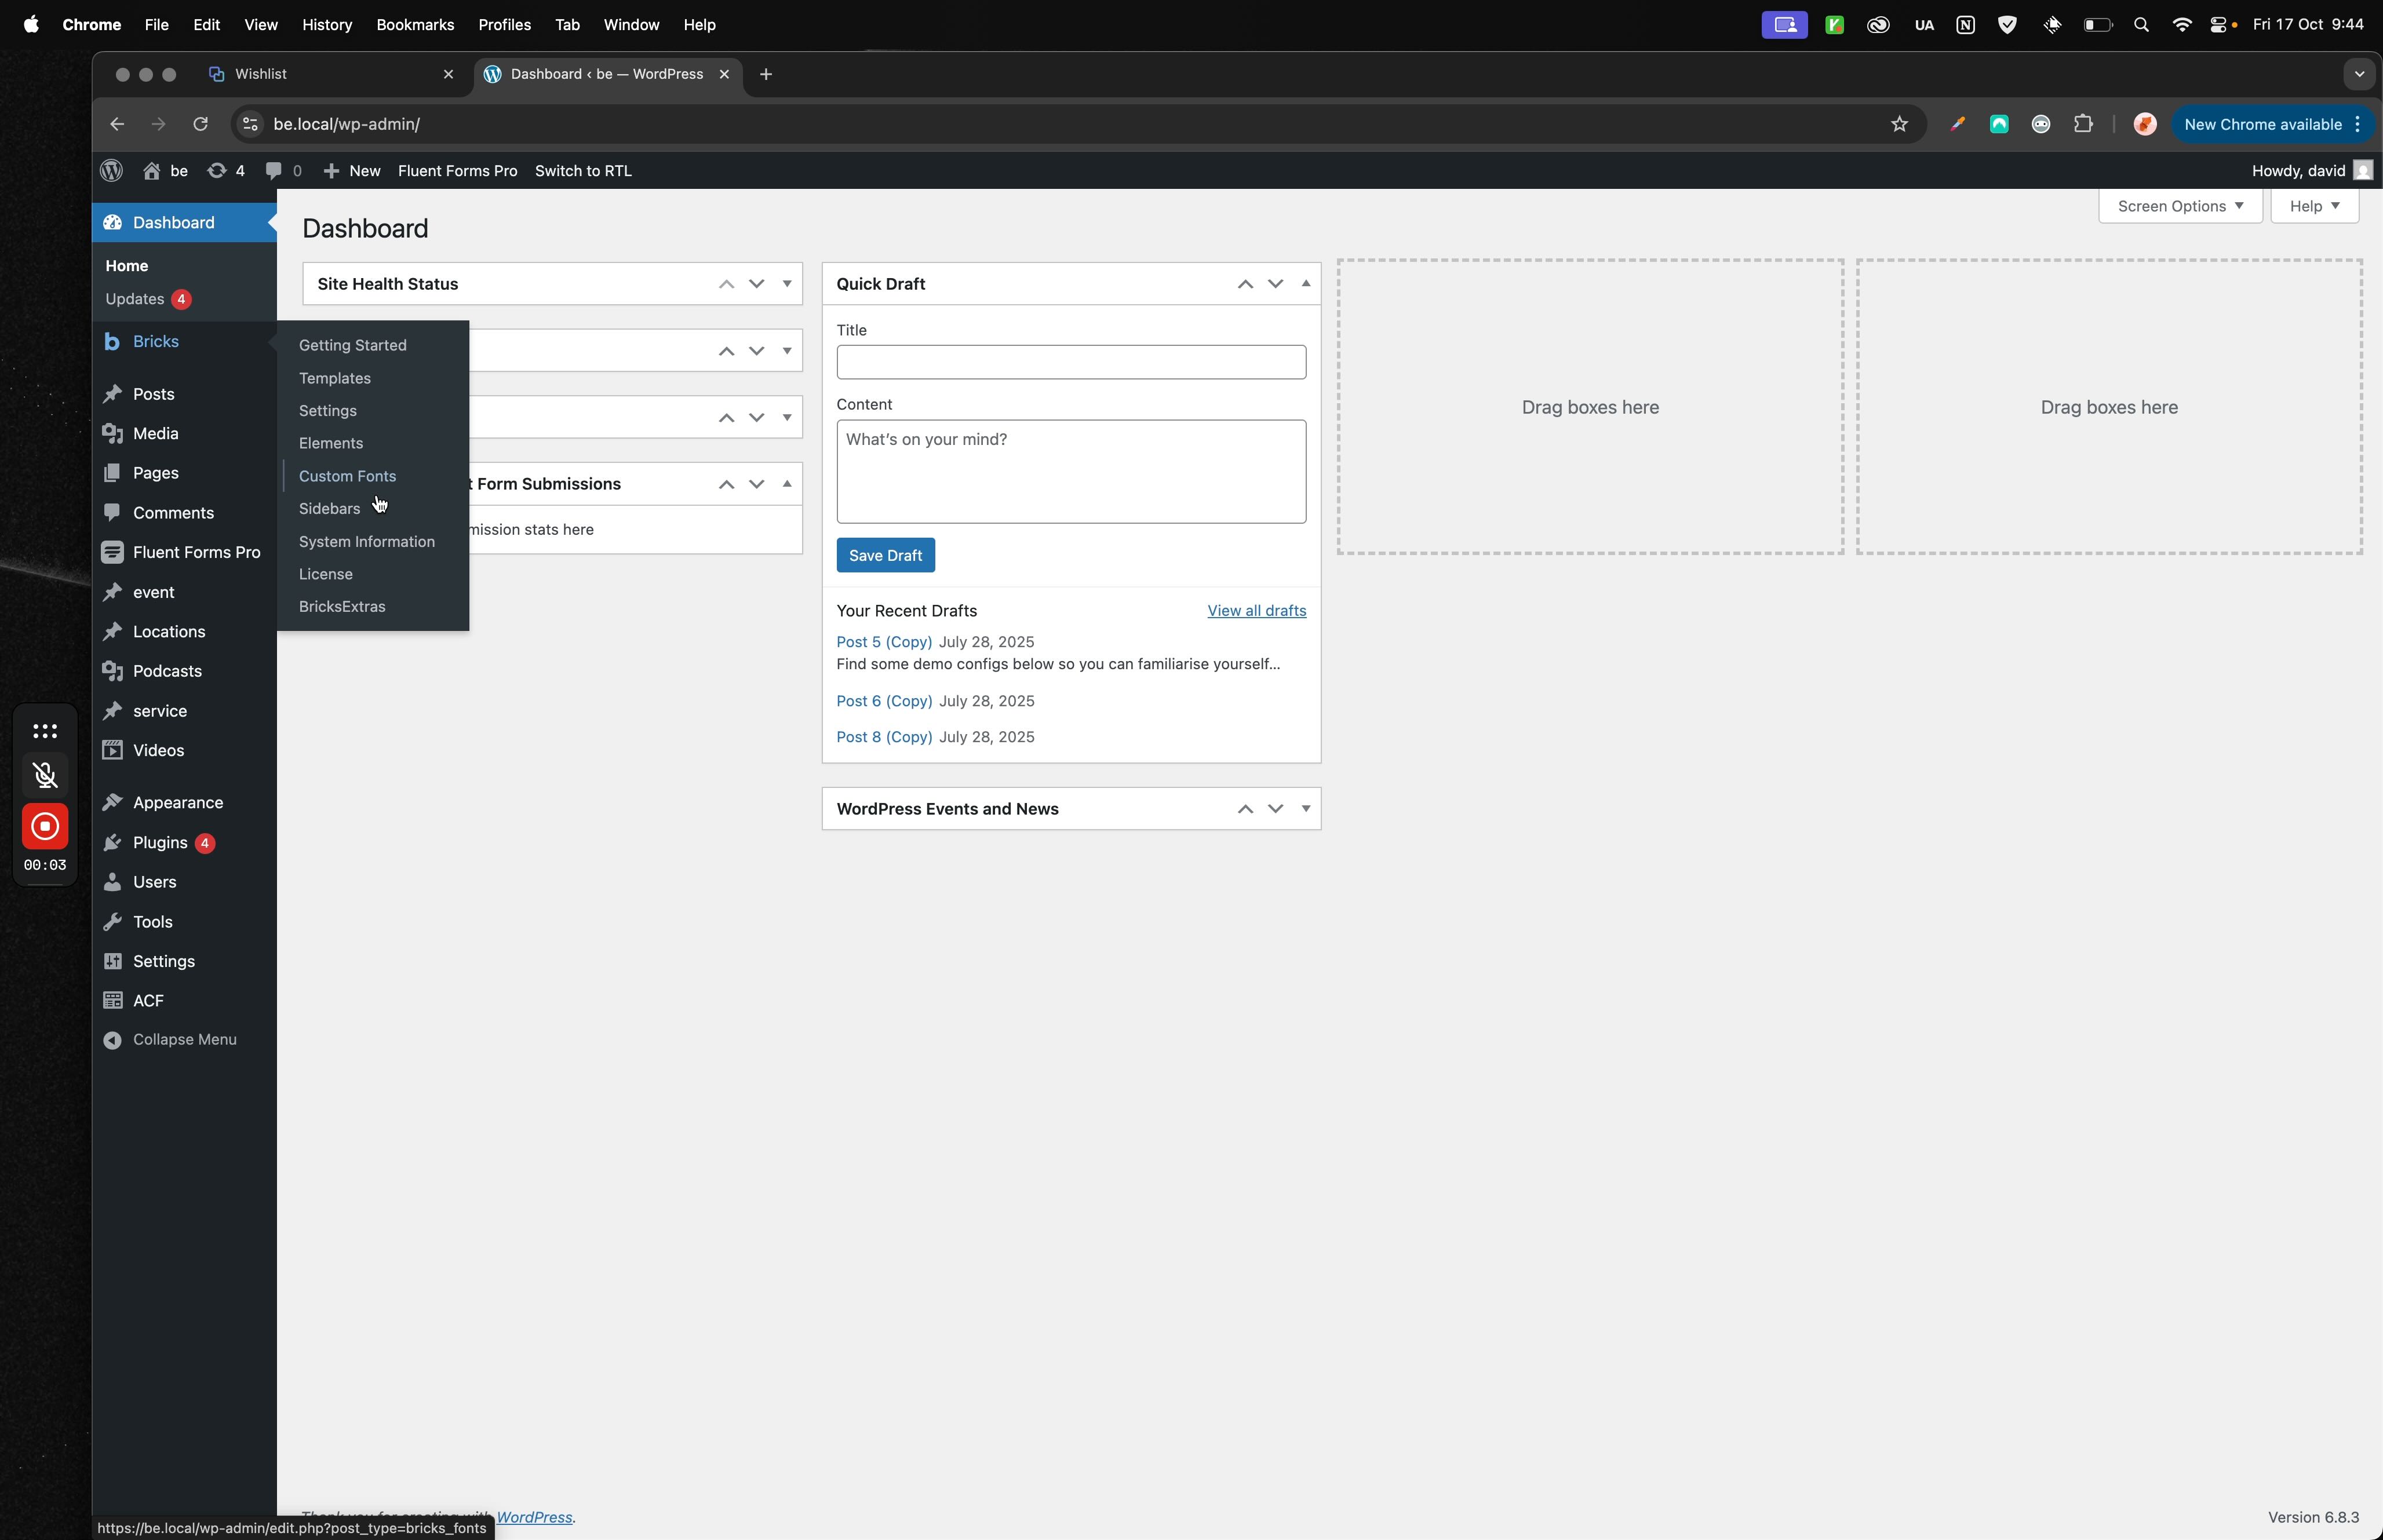Bookmark this page with the star icon
Image resolution: width=2383 pixels, height=1540 pixels.
click(1899, 124)
